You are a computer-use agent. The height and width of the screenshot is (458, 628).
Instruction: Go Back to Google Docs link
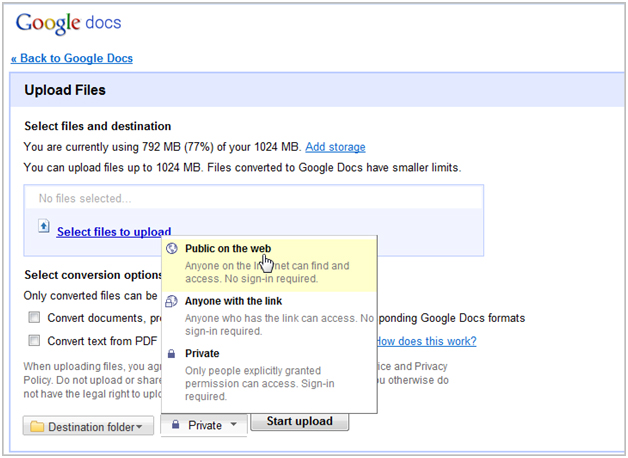click(x=72, y=58)
